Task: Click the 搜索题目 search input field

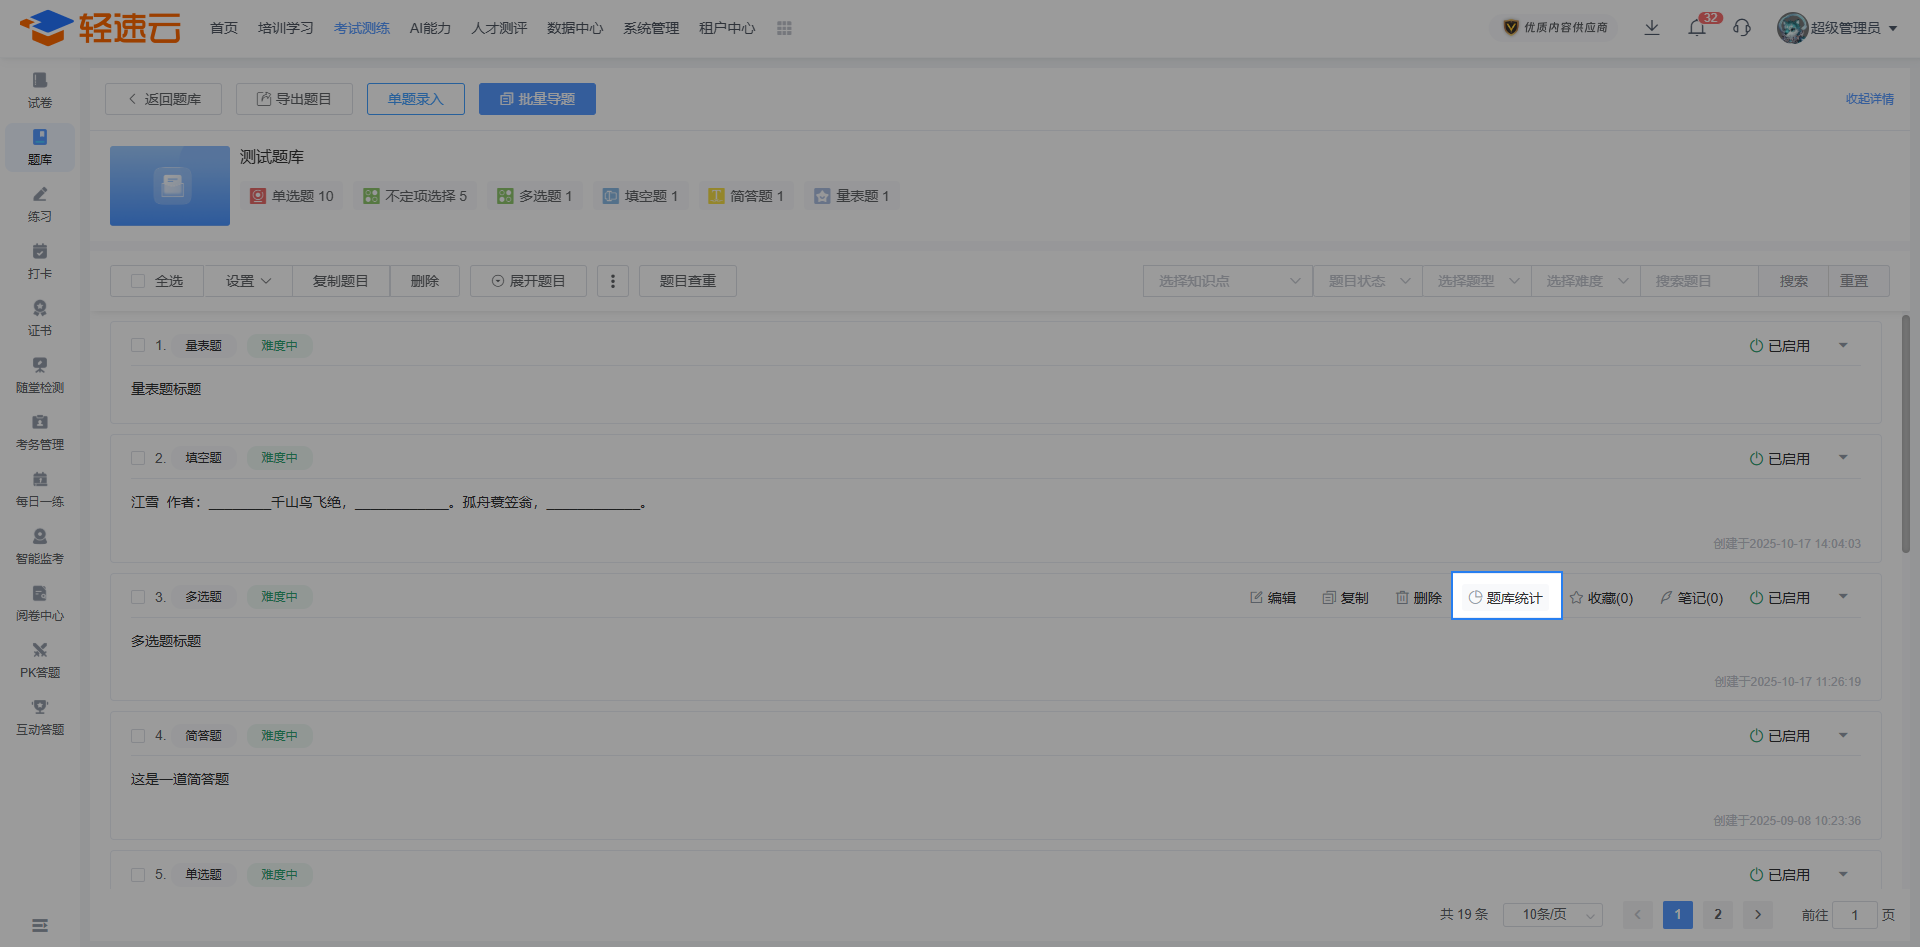Action: pos(1699,281)
